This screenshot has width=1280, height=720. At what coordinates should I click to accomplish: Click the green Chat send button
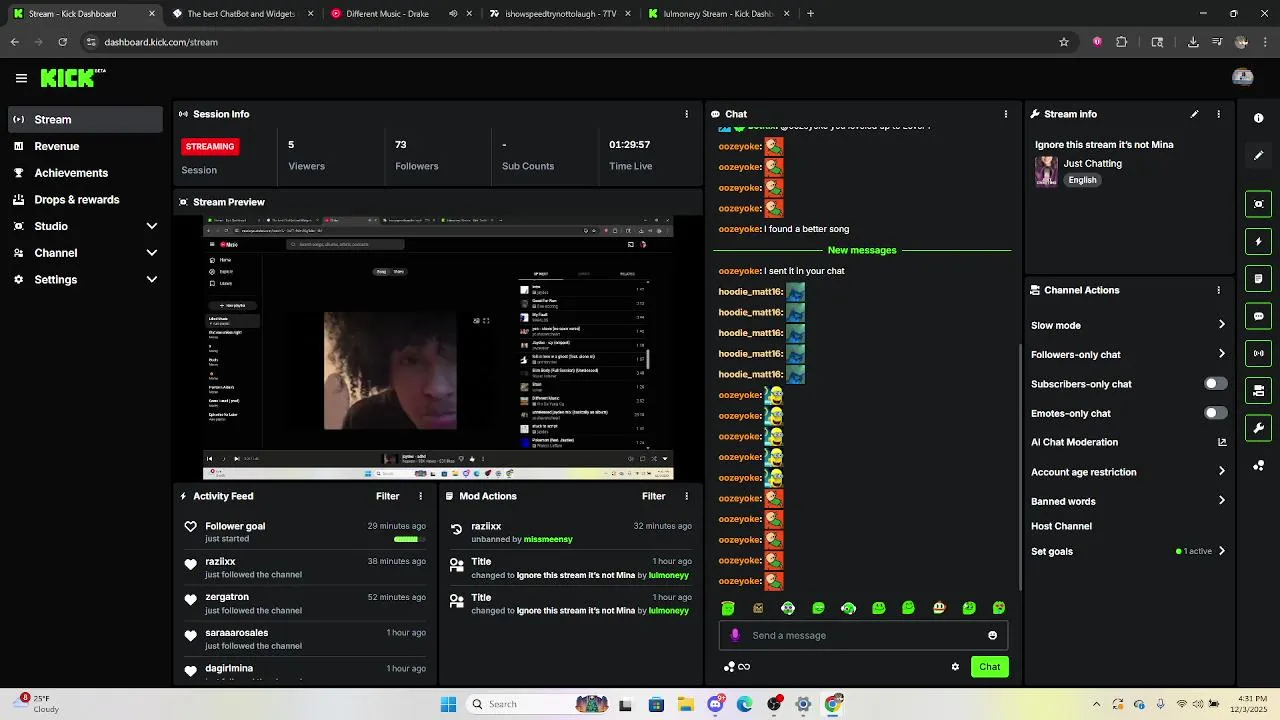click(989, 667)
